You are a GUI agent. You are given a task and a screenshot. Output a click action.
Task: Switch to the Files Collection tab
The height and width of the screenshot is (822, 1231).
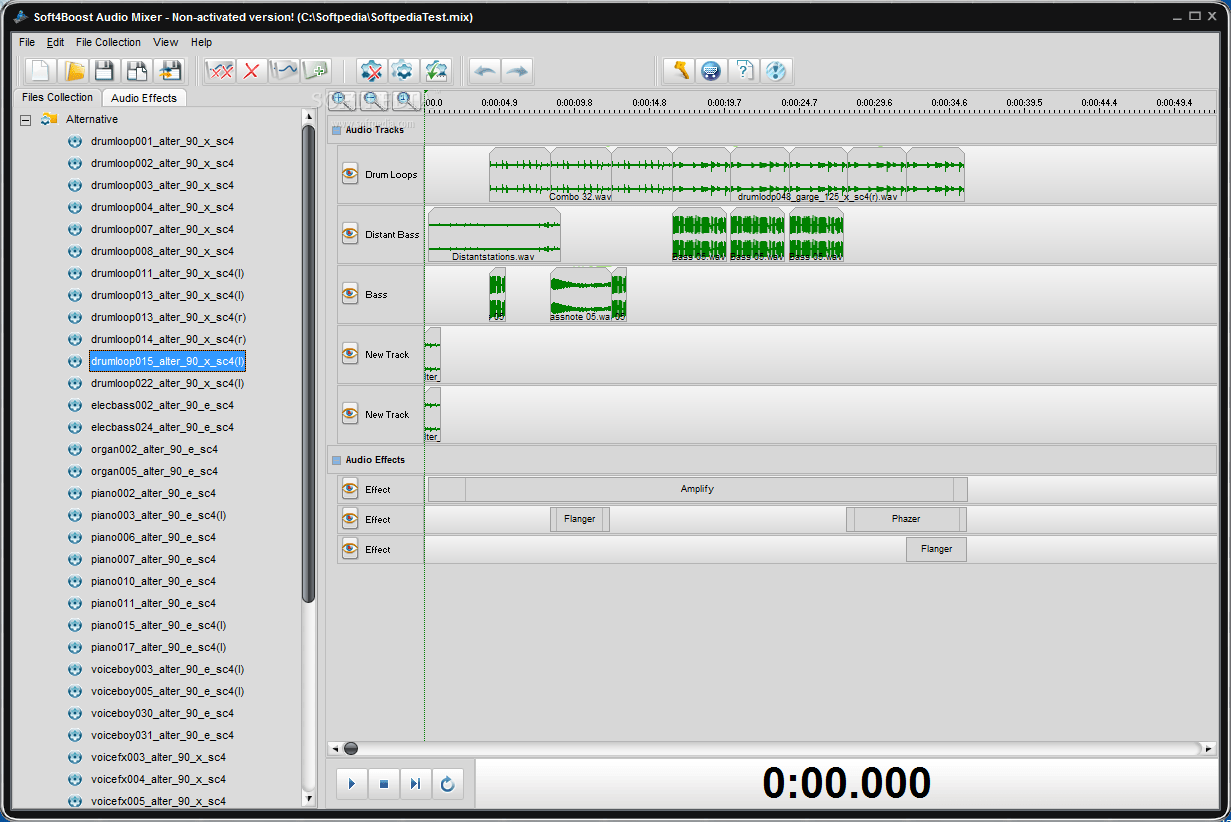pos(56,97)
